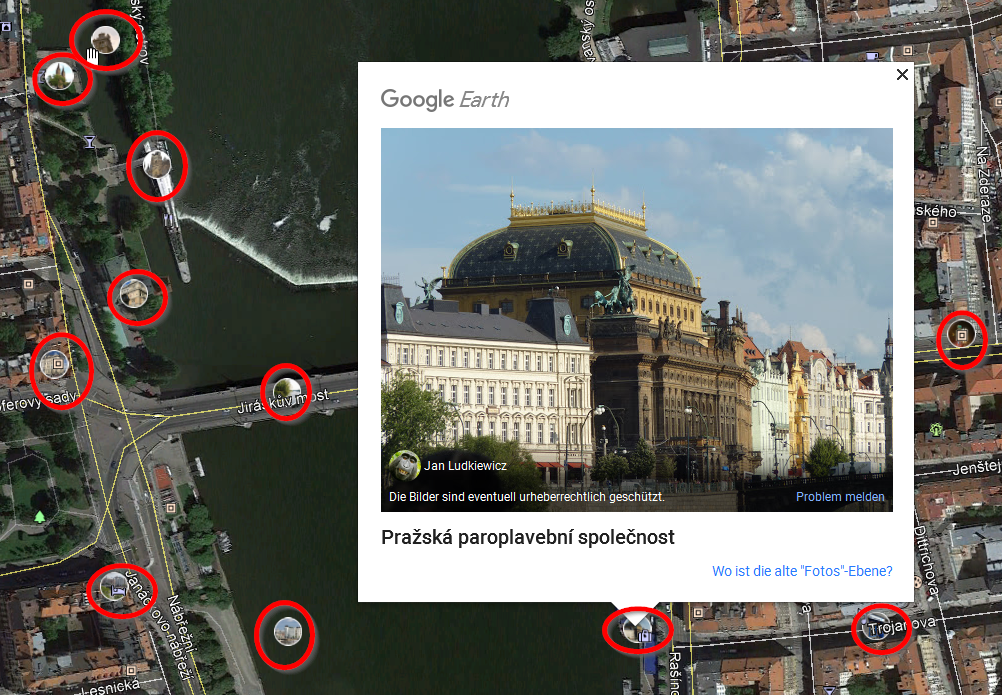This screenshot has height=695, width=1002.
Task: Click the 'Problem melden' link
Action: pos(840,497)
